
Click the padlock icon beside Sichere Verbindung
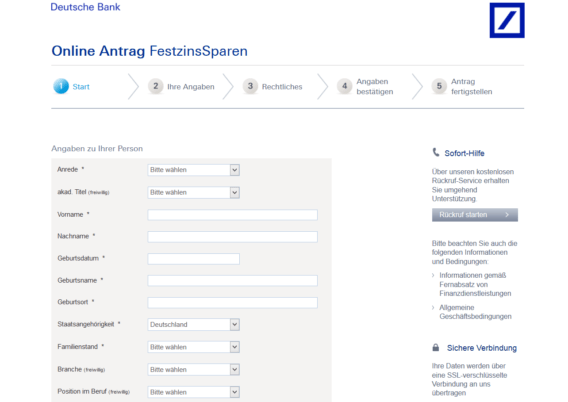coord(436,348)
